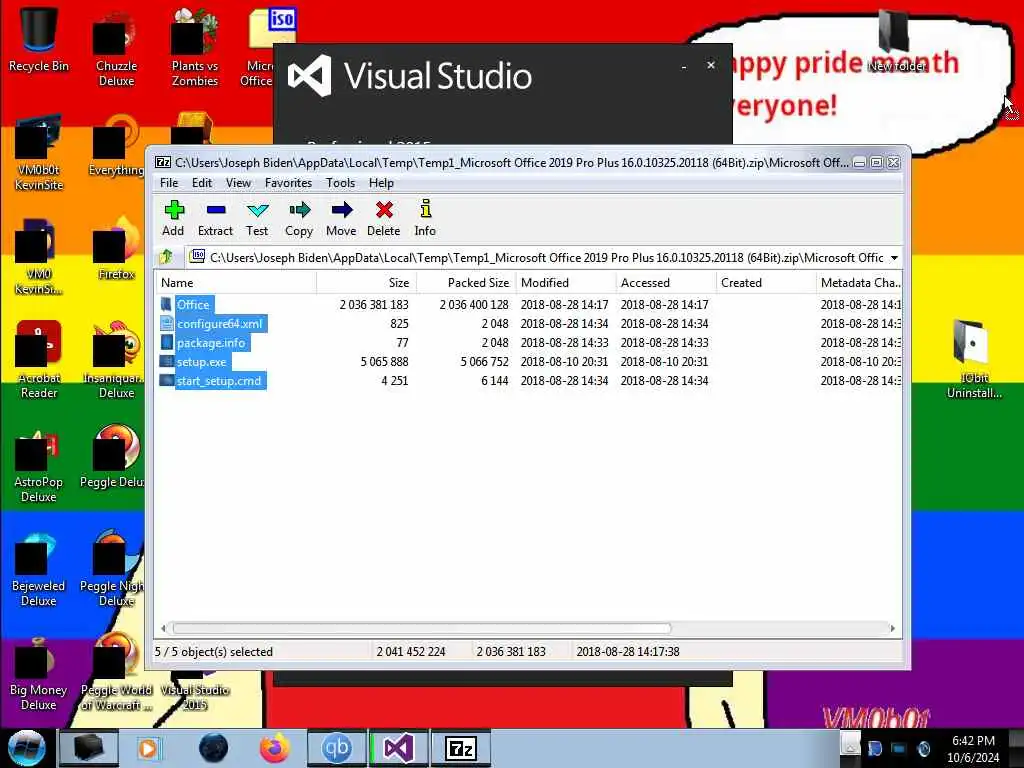Click the Copy toolbar icon
This screenshot has width=1024, height=768.
(x=299, y=218)
